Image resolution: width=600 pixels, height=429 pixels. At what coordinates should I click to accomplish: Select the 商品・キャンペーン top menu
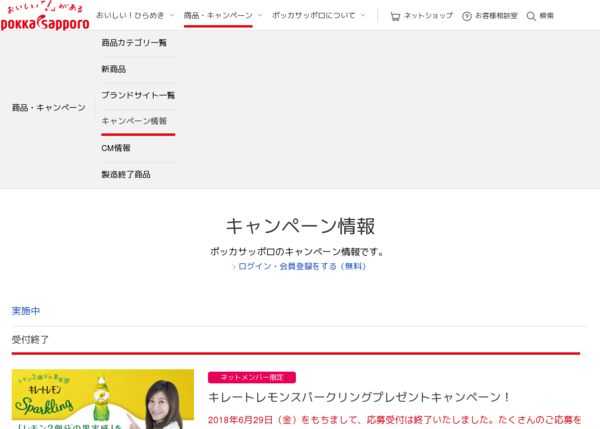point(218,15)
